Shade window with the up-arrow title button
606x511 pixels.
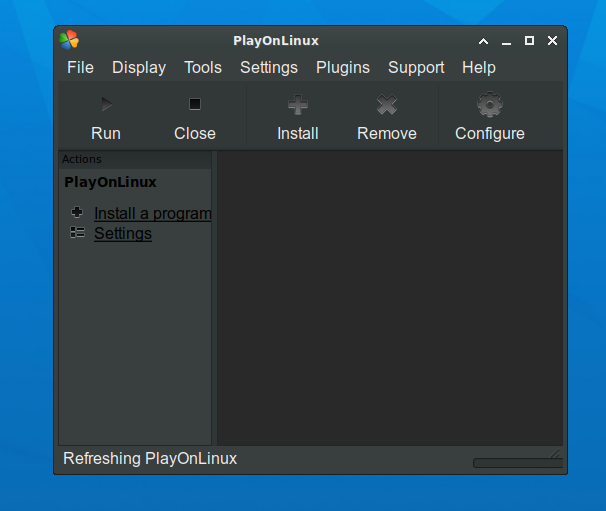(x=483, y=41)
